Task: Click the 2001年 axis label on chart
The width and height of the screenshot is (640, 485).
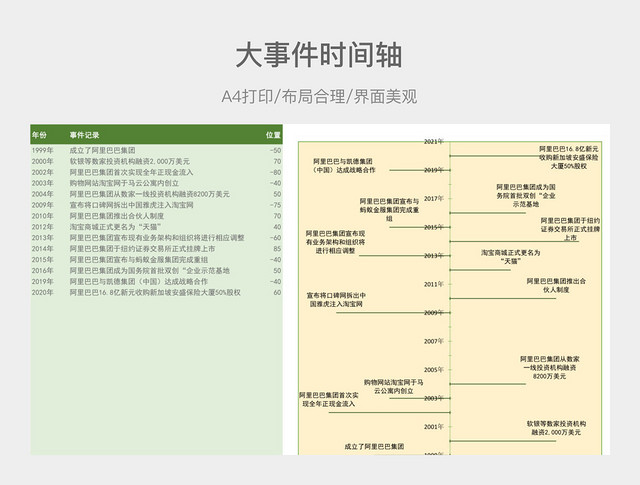Action: pyautogui.click(x=433, y=427)
